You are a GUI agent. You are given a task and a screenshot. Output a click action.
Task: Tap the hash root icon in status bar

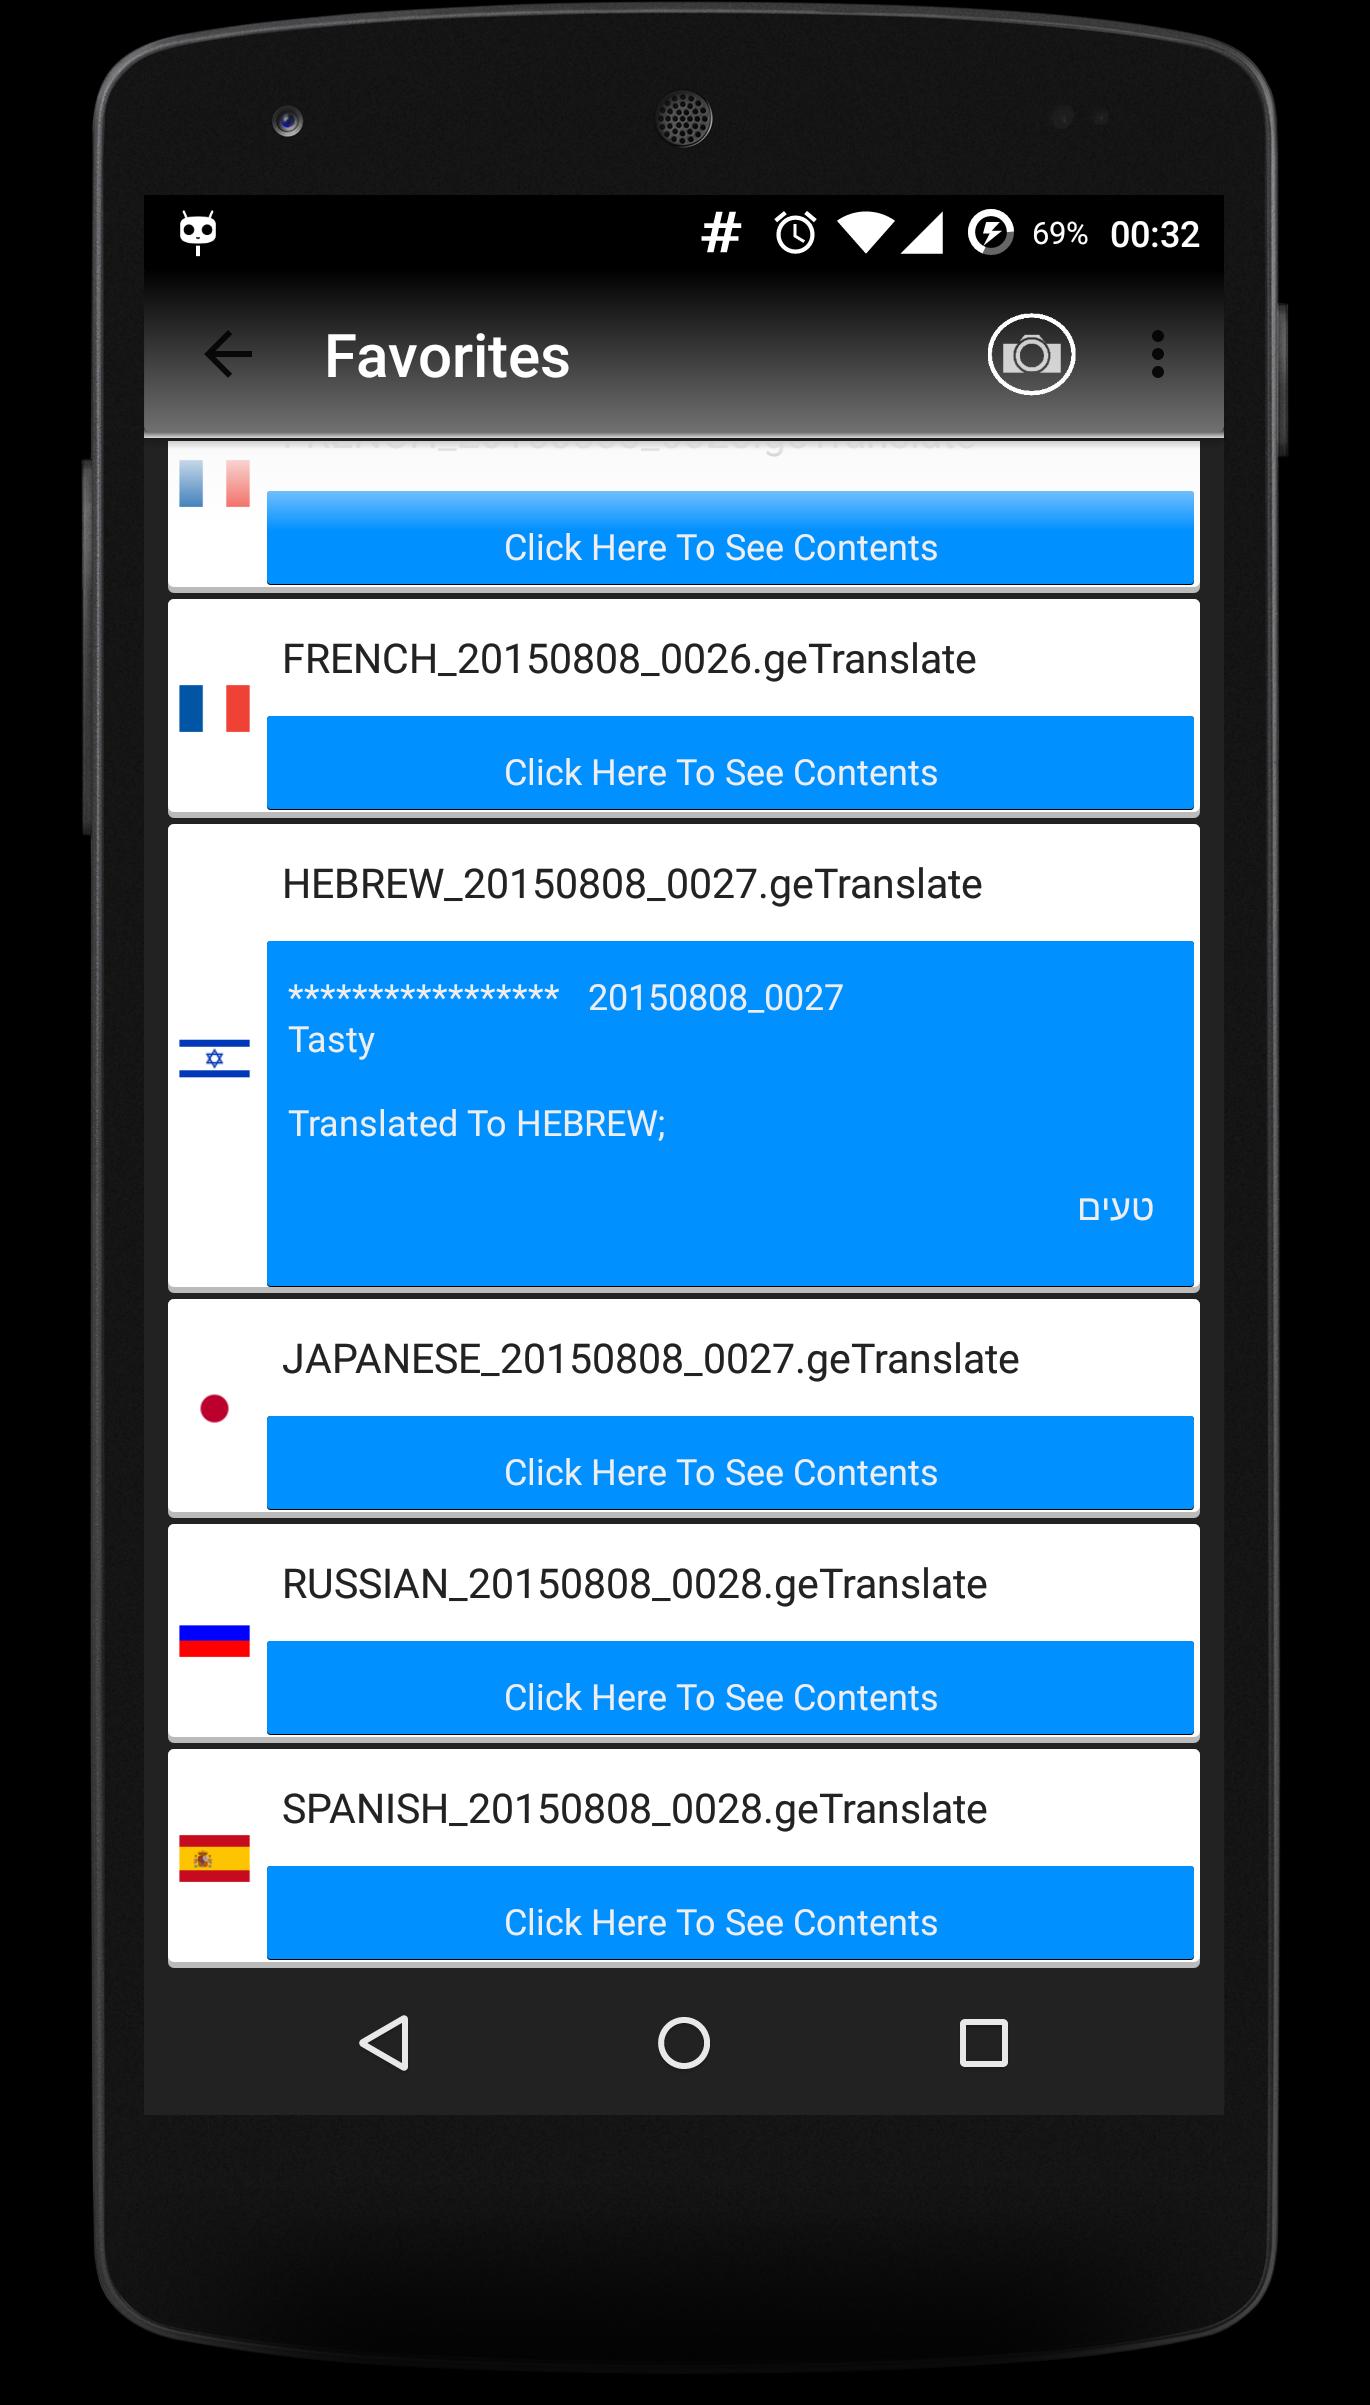[x=720, y=233]
